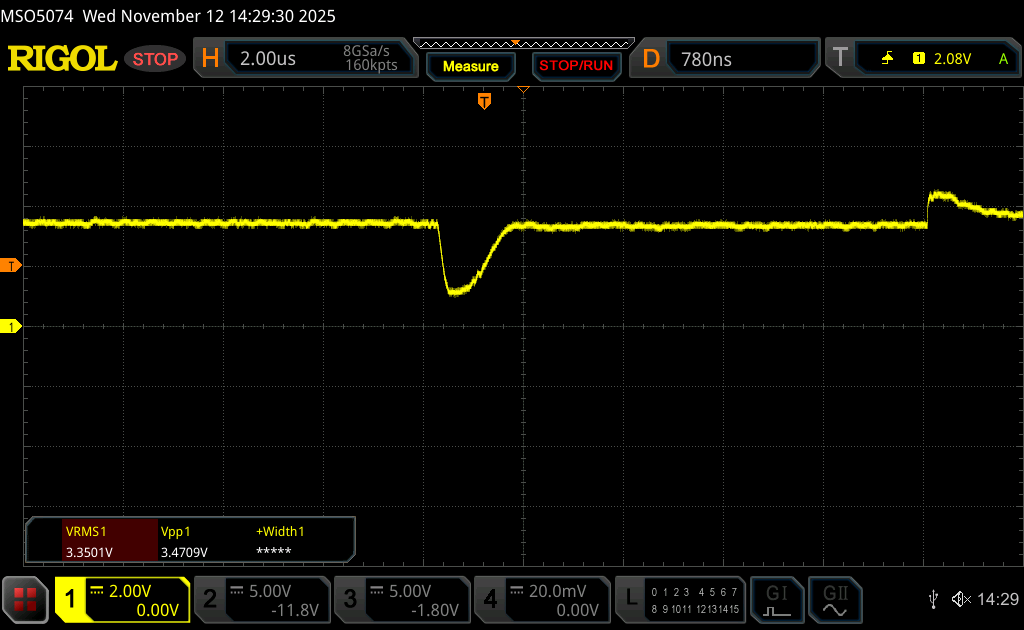Open the red grid function navigation menu

(x=25, y=599)
